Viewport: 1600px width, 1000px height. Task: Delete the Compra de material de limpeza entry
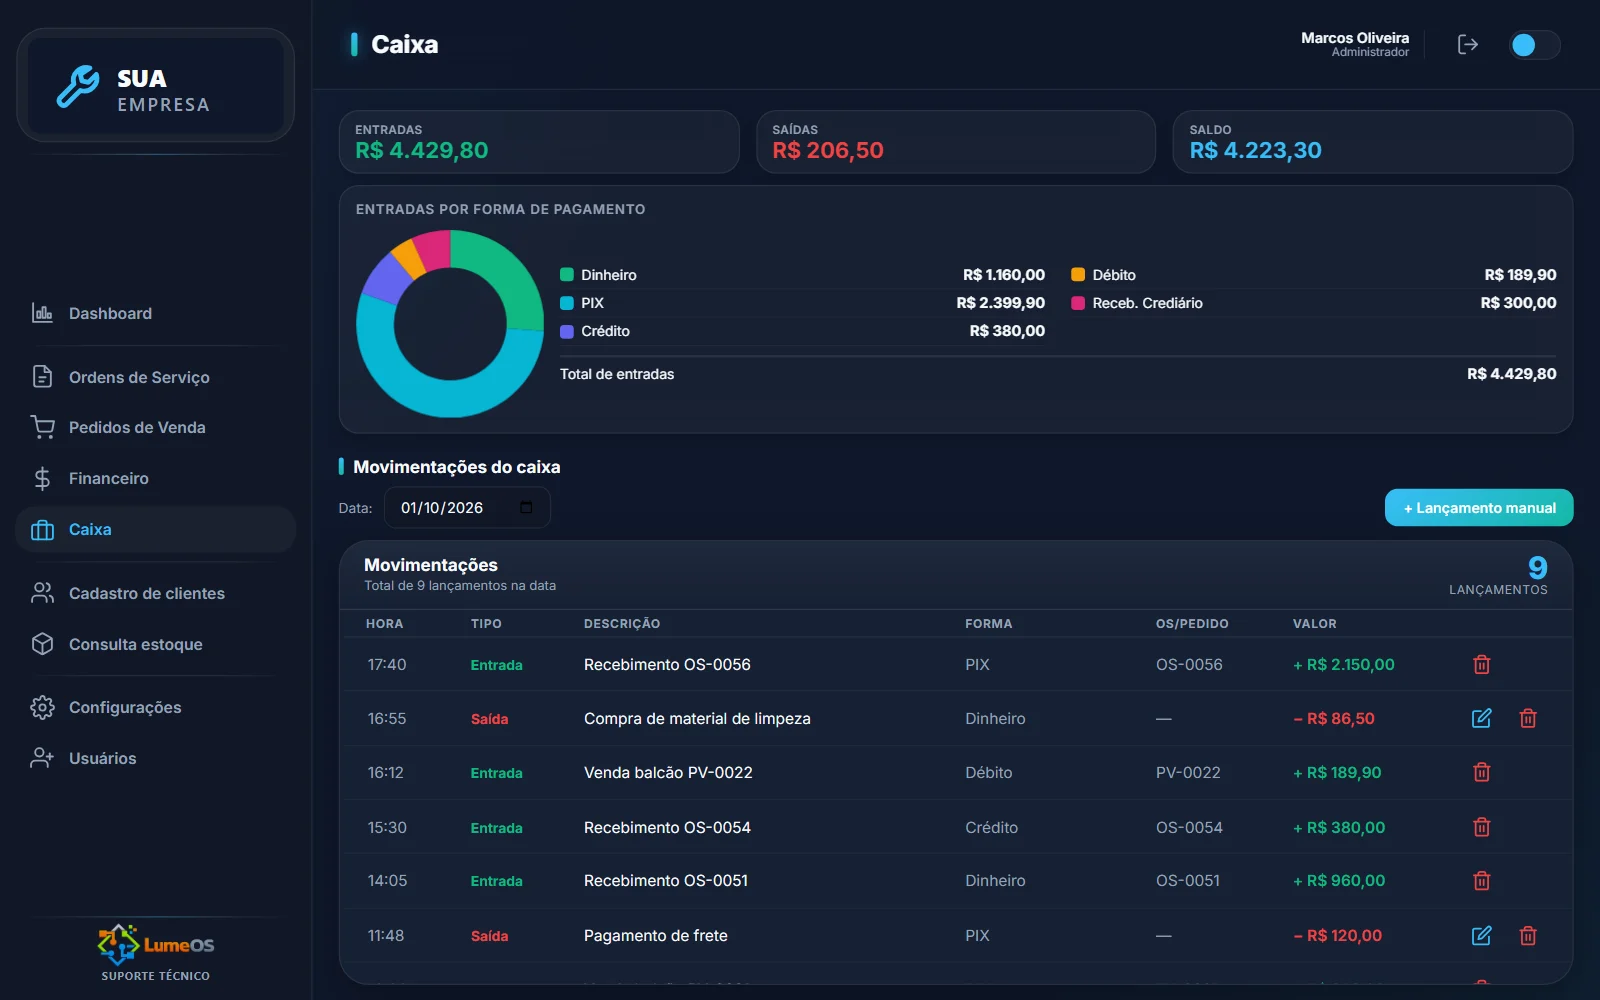(x=1528, y=718)
